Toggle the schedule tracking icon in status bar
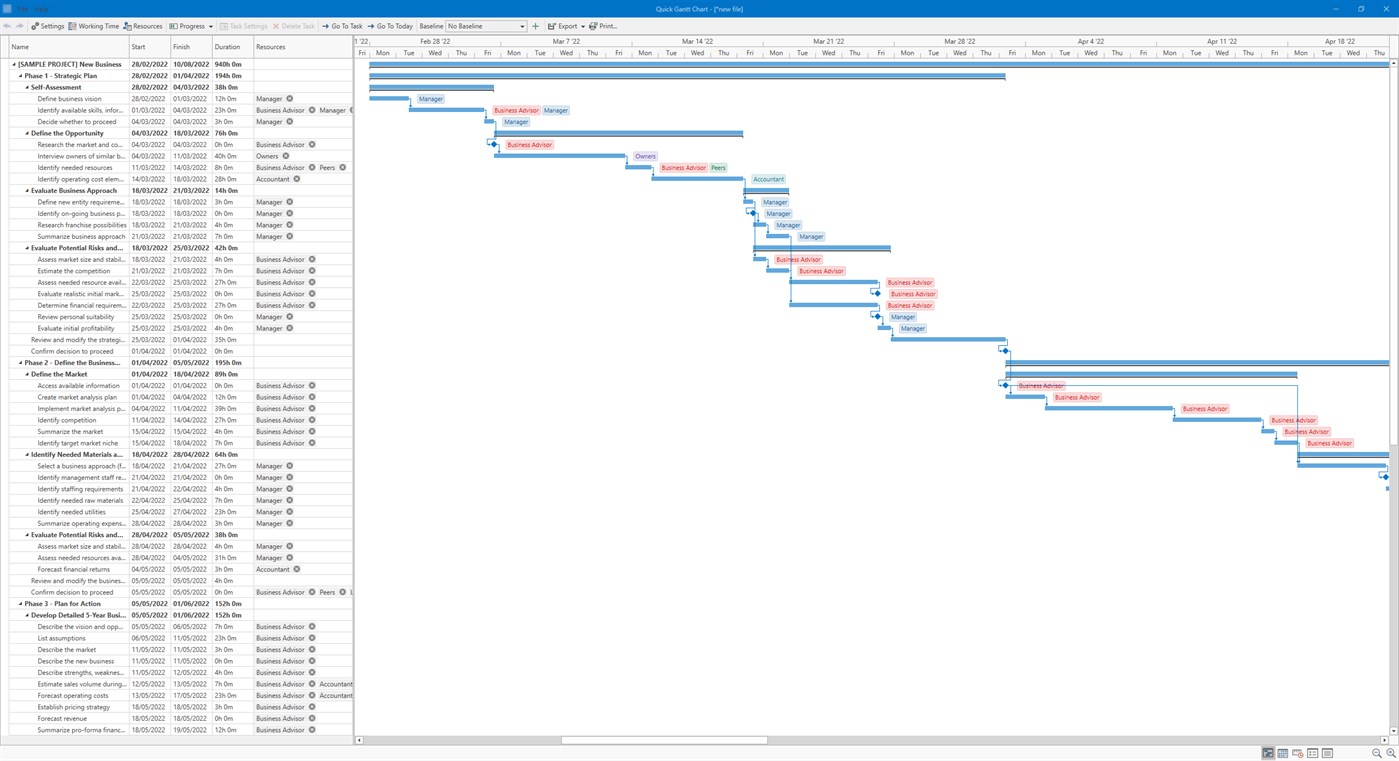Viewport: 1399px width, 761px height. 1297,753
